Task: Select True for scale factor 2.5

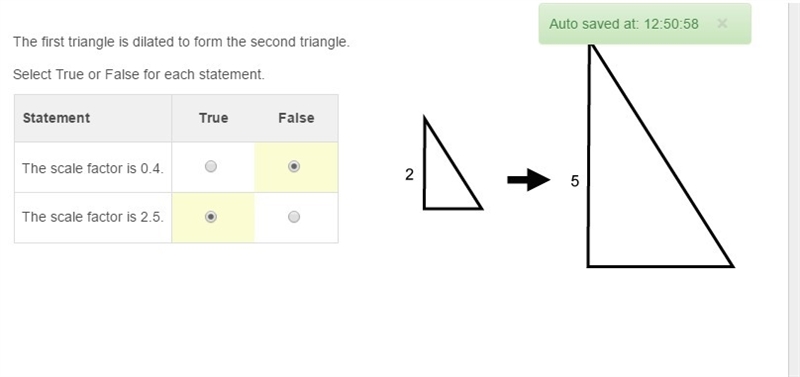Action: coord(211,217)
